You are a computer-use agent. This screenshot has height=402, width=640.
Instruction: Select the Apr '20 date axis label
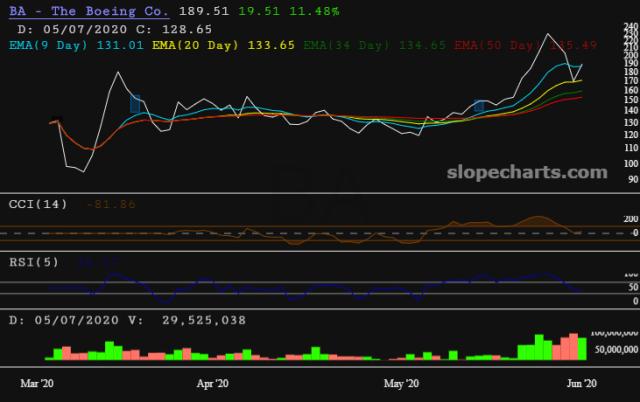(212, 383)
